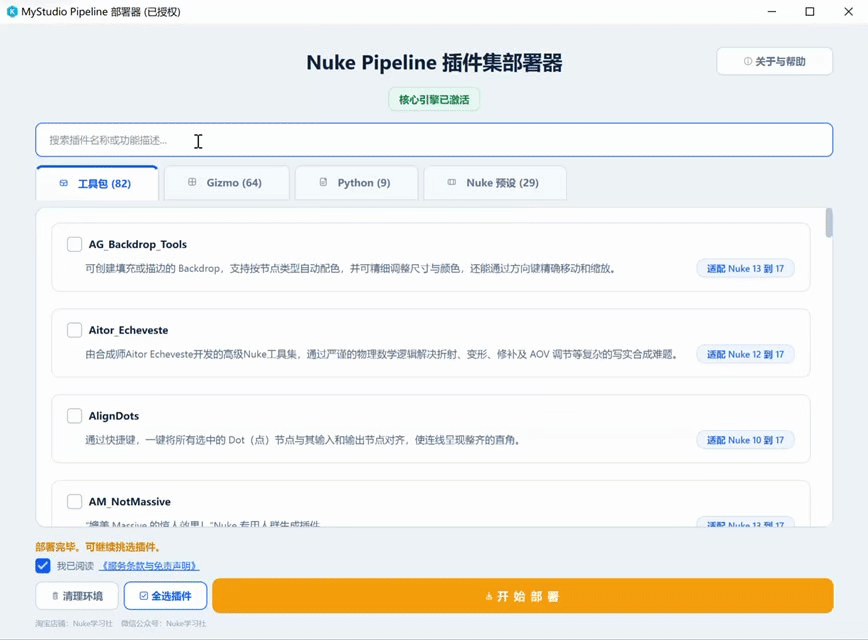Image resolution: width=868 pixels, height=640 pixels.
Task: Click the AlignDots description text
Action: (302, 440)
